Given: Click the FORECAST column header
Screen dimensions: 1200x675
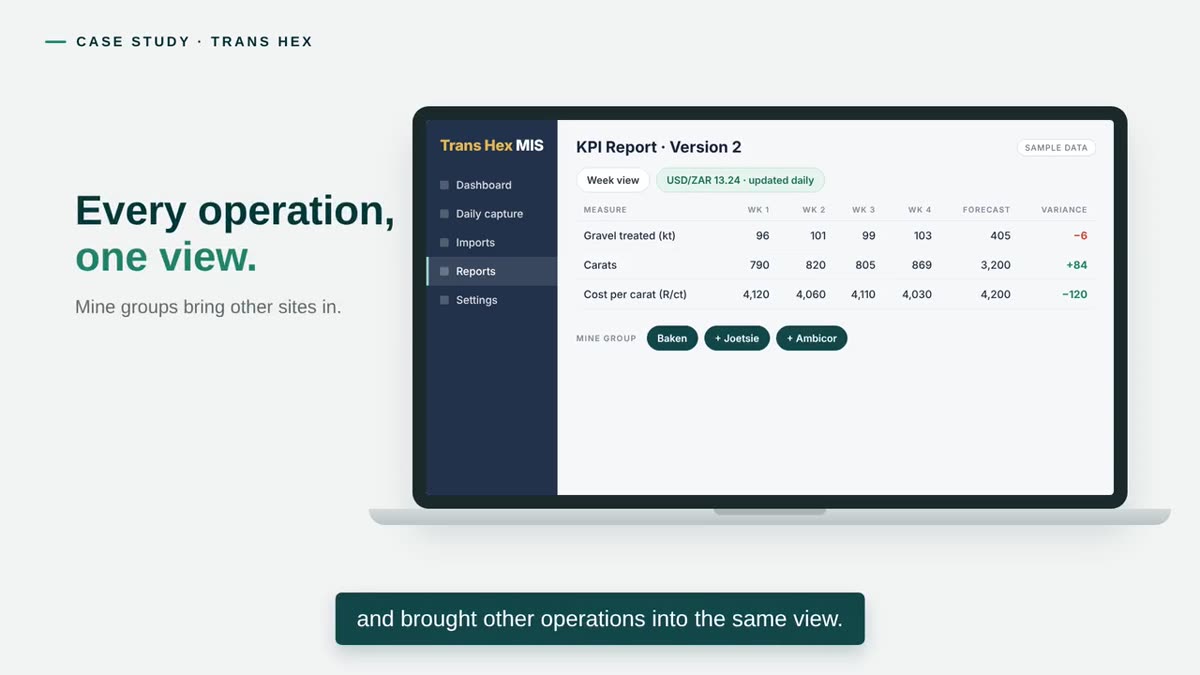Looking at the screenshot, I should pyautogui.click(x=987, y=210).
